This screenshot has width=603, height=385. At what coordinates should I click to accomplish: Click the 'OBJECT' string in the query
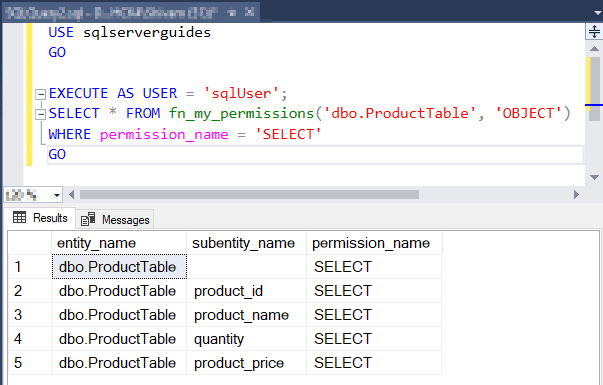(x=529, y=113)
